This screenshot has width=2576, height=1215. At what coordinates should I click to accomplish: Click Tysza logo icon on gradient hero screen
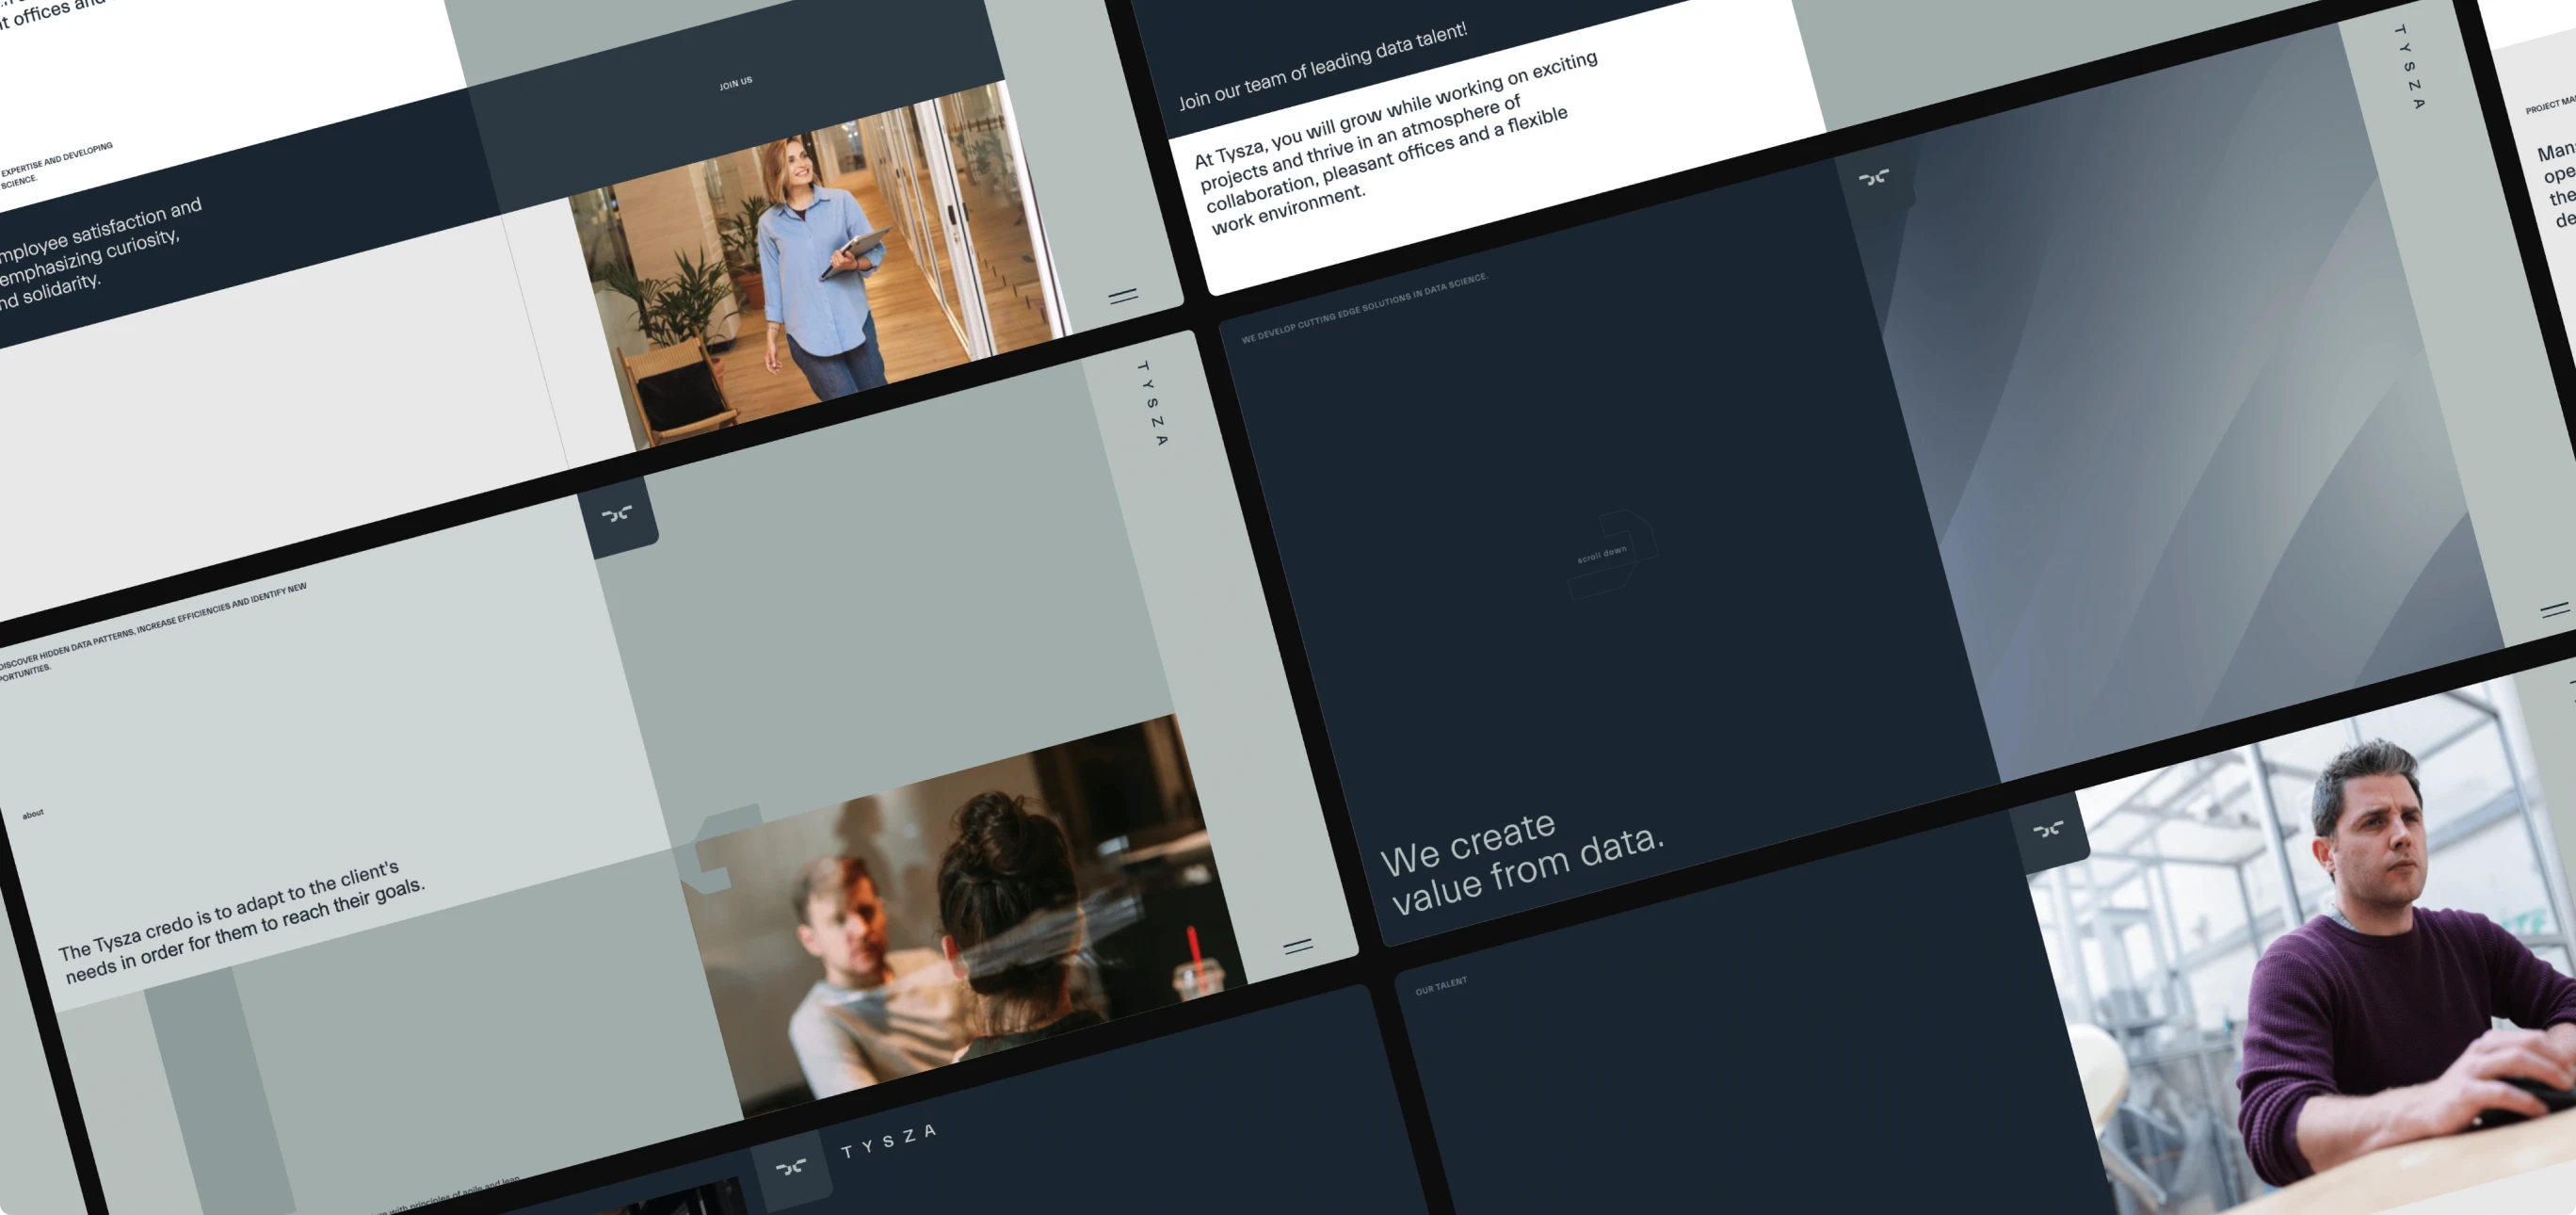tap(1873, 178)
